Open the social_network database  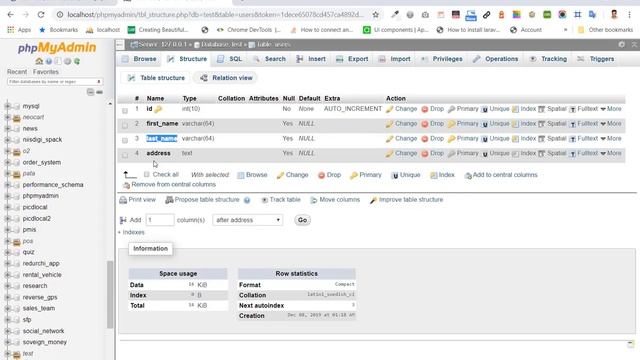point(43,331)
